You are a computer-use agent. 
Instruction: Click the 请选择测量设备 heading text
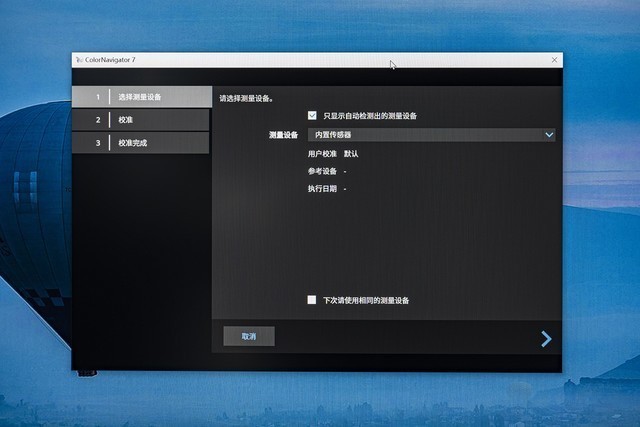pyautogui.click(x=247, y=99)
